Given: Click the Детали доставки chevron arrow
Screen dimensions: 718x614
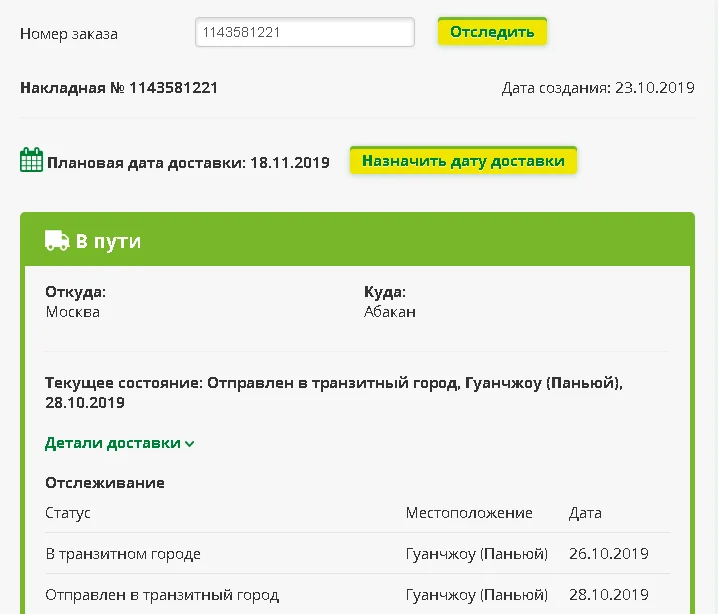Looking at the screenshot, I should click(x=190, y=444).
